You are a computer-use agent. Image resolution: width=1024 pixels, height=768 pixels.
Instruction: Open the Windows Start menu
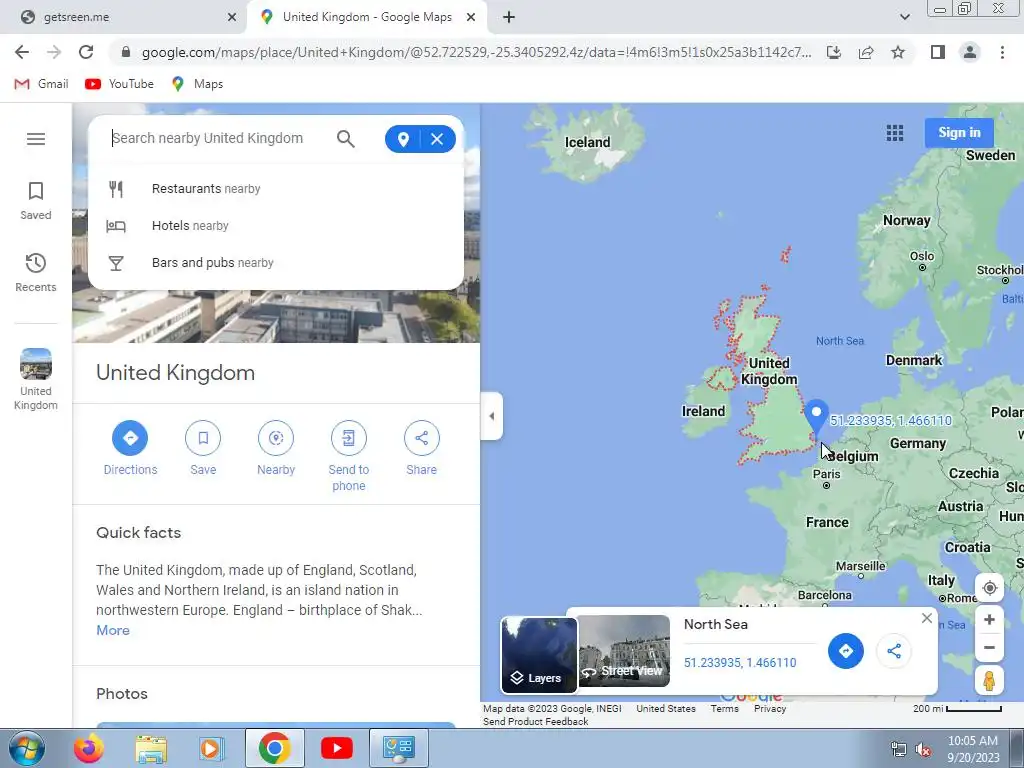coord(26,748)
